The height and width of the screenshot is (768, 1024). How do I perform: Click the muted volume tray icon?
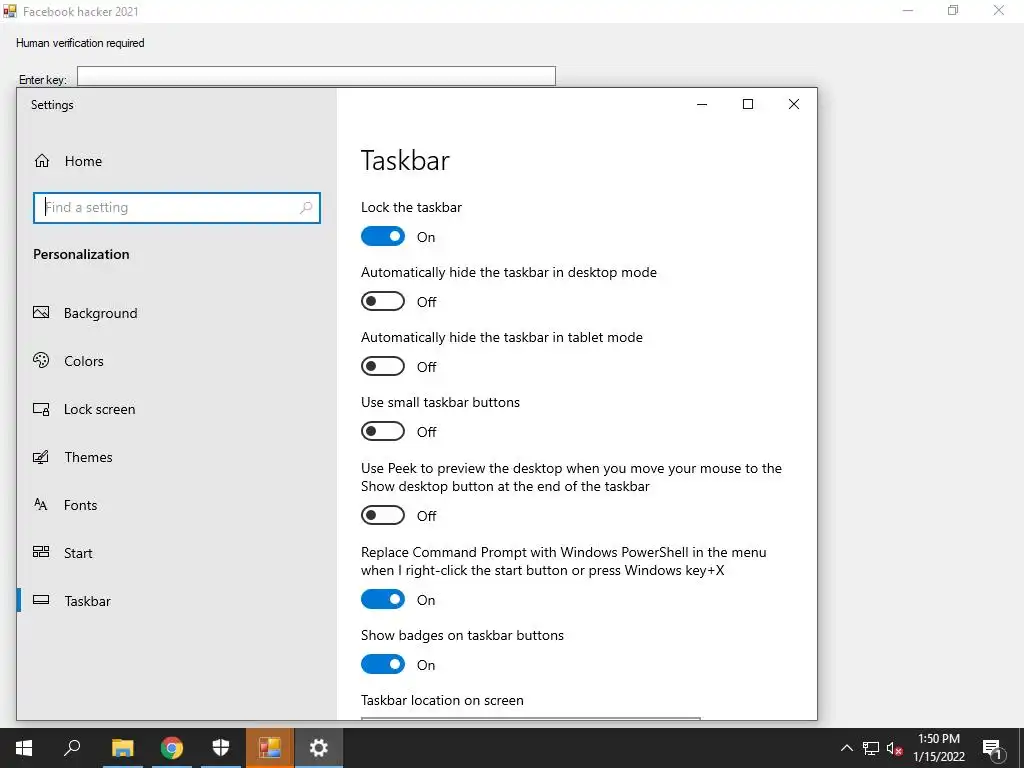(x=894, y=748)
